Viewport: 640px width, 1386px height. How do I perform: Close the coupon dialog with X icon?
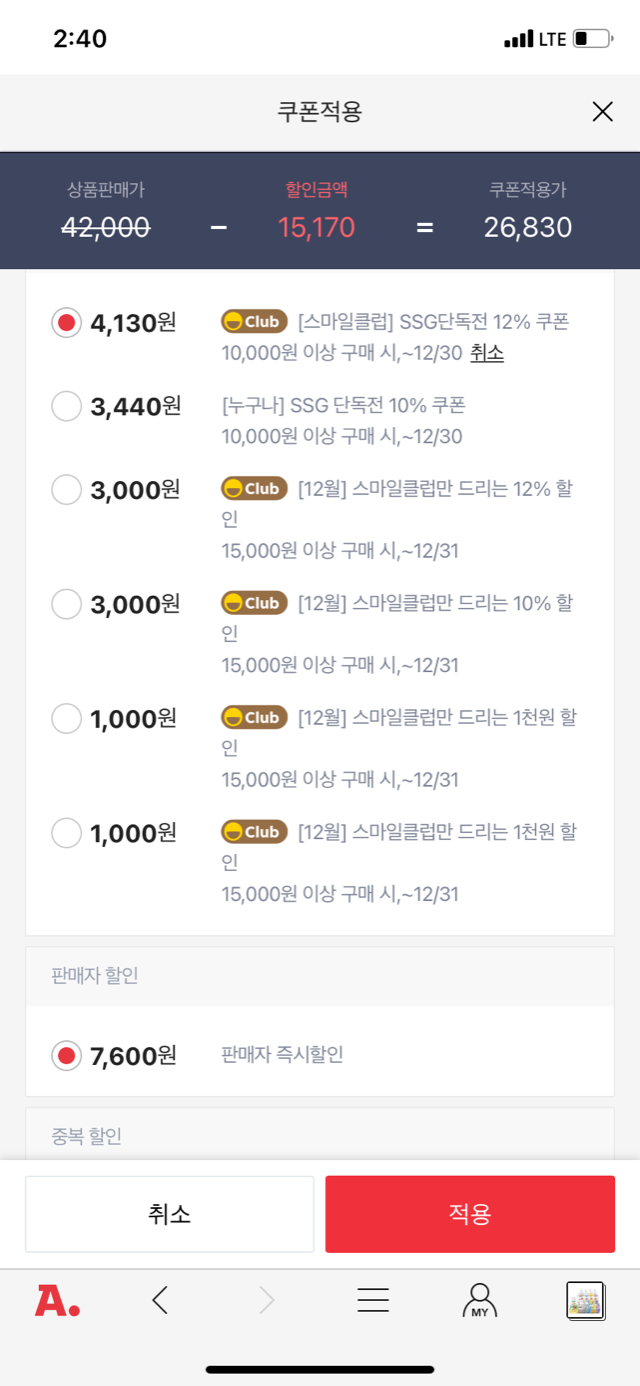[602, 112]
